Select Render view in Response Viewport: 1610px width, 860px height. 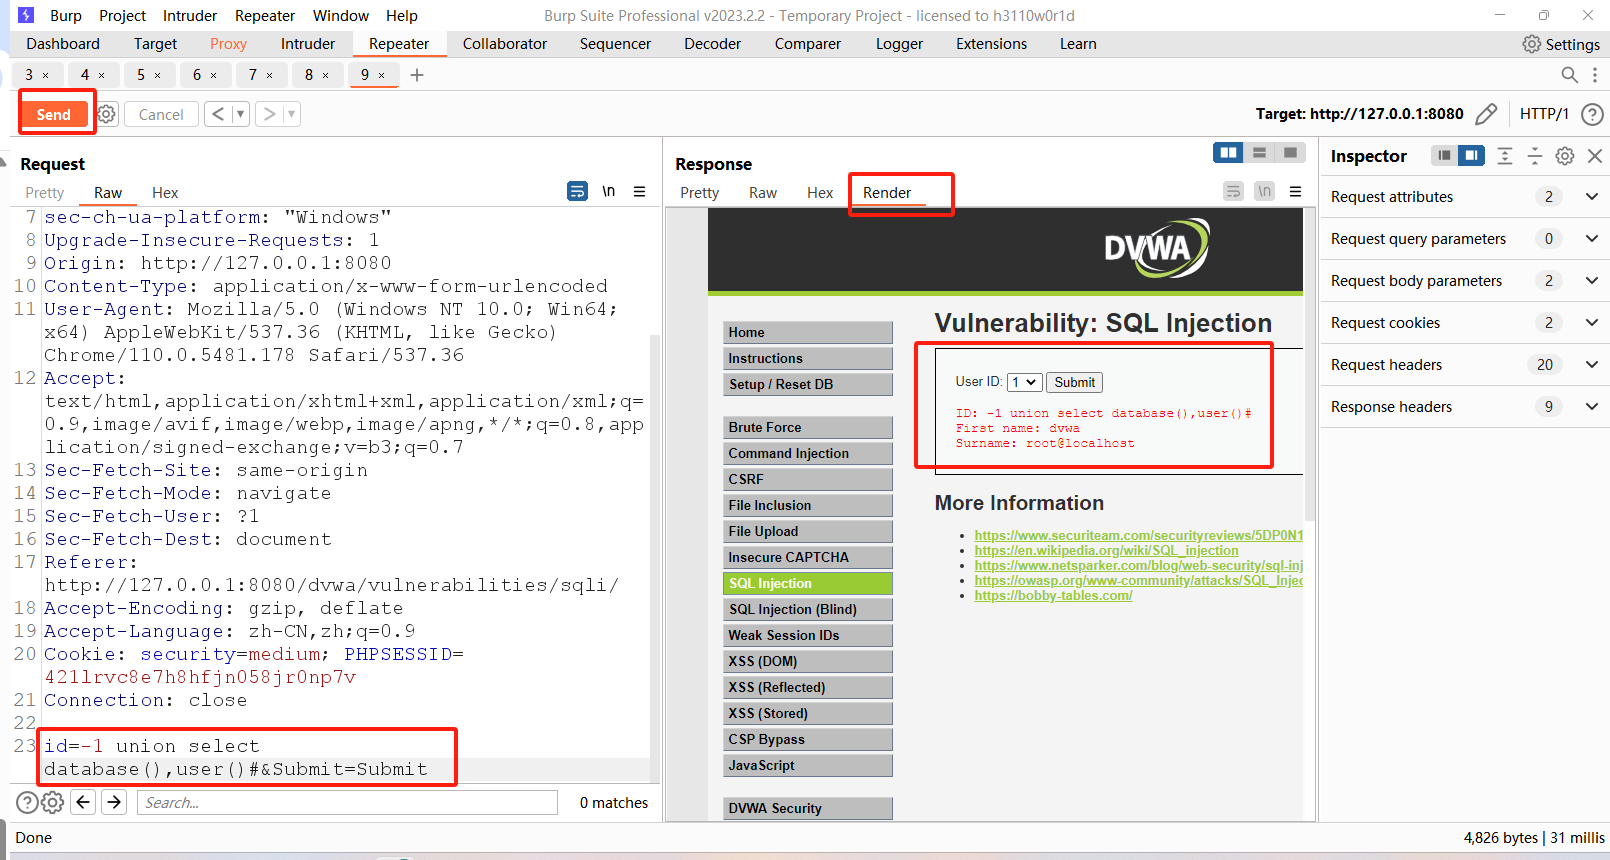(x=887, y=193)
